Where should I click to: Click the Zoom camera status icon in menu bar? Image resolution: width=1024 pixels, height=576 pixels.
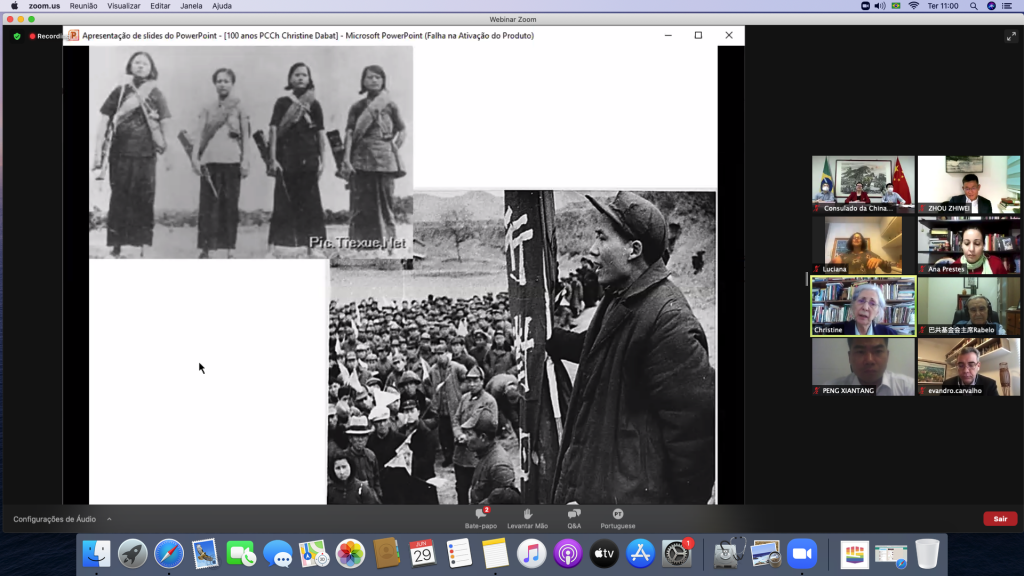865,6
